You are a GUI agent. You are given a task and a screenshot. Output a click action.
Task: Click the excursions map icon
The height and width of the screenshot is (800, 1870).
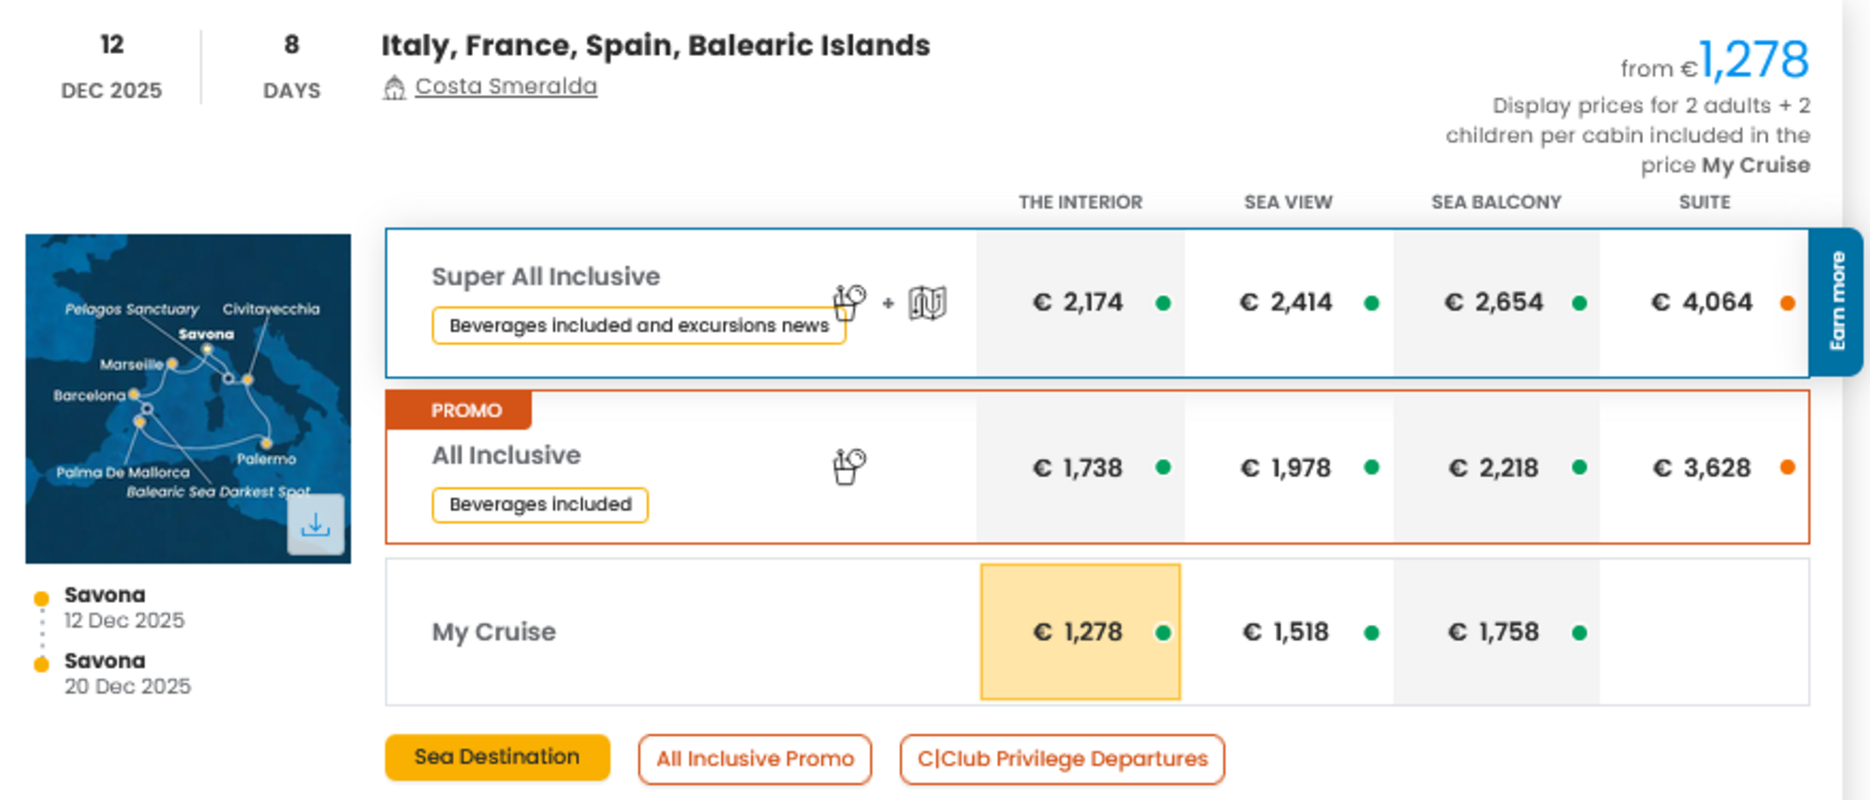coord(927,302)
